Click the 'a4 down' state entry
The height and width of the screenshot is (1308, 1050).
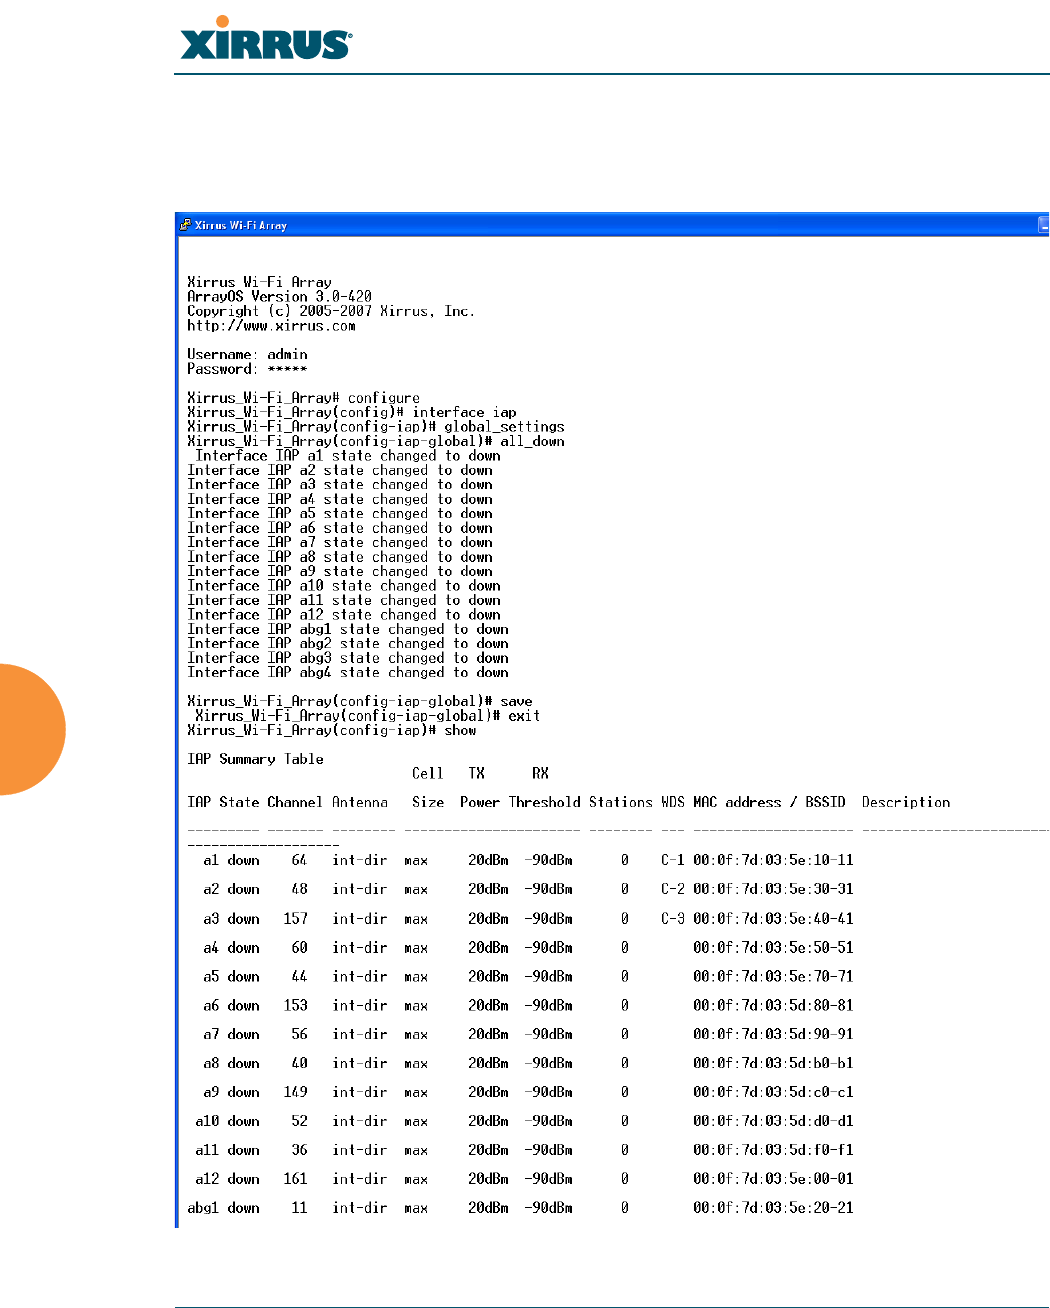(231, 948)
